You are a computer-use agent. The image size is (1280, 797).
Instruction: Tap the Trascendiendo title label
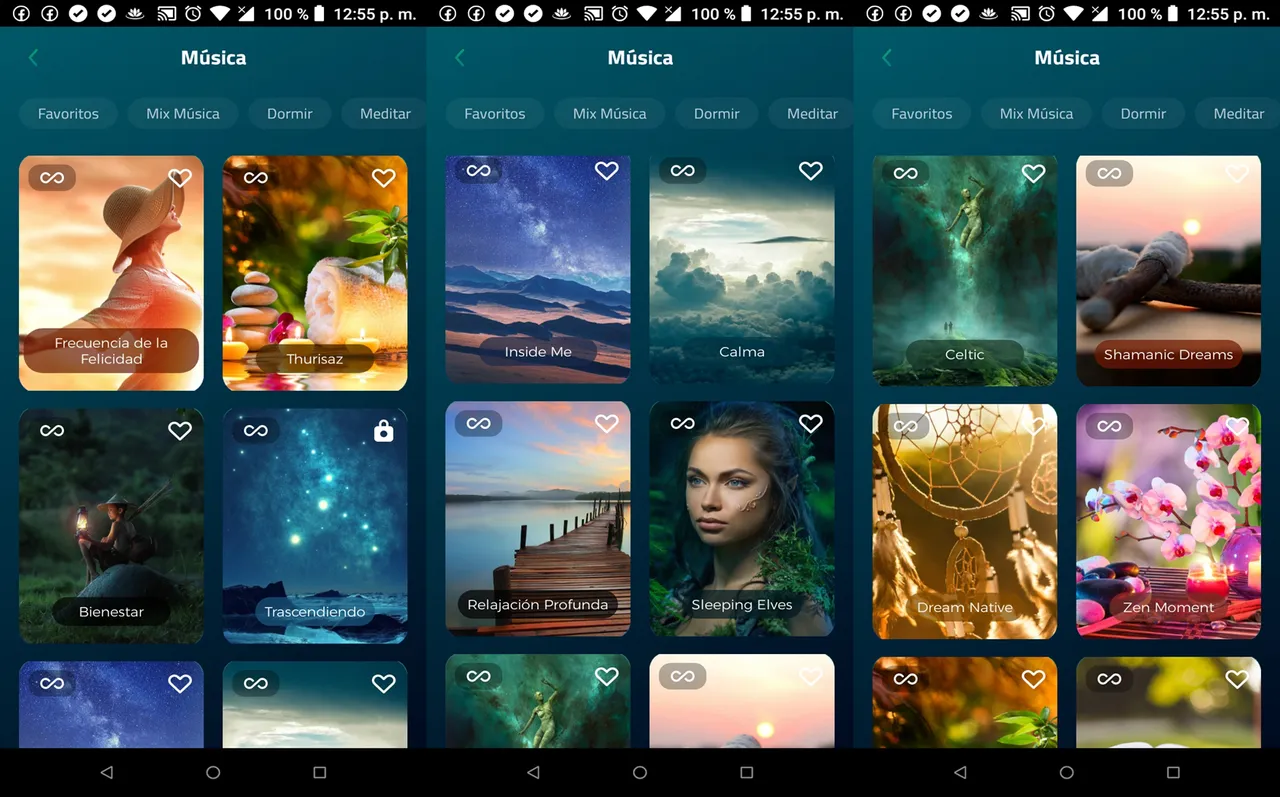[315, 612]
